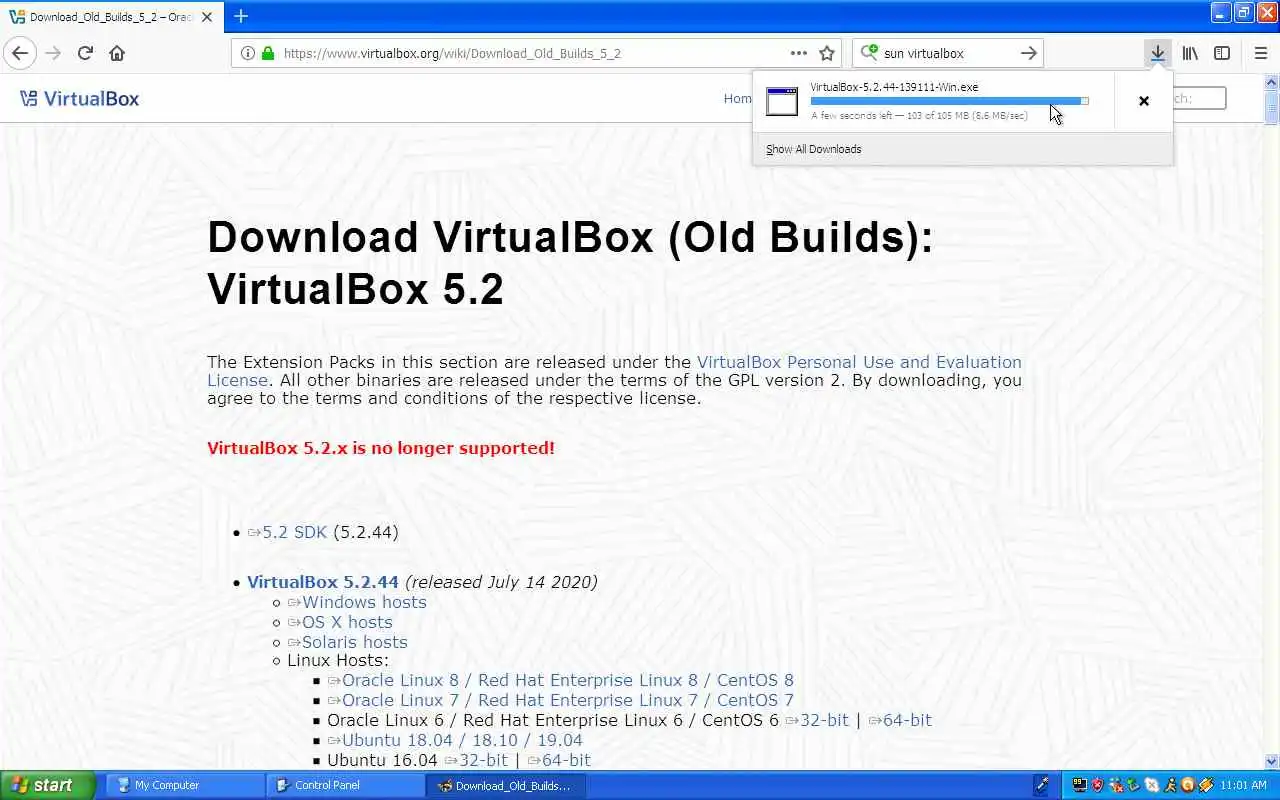Click the running man tray icon

(x=1169, y=785)
